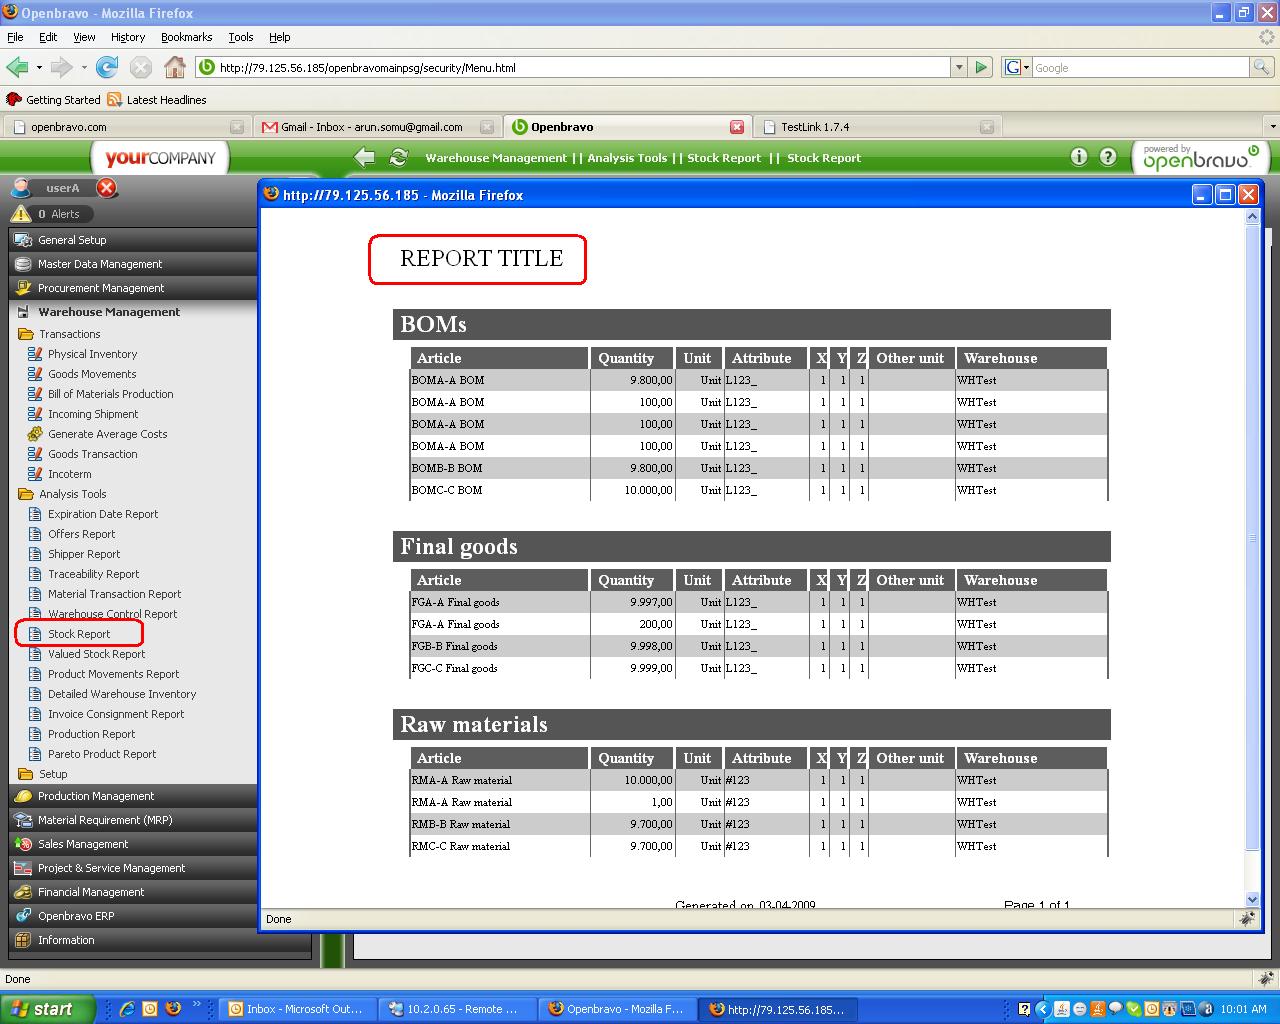Collapse the Transactions folder

(26, 334)
